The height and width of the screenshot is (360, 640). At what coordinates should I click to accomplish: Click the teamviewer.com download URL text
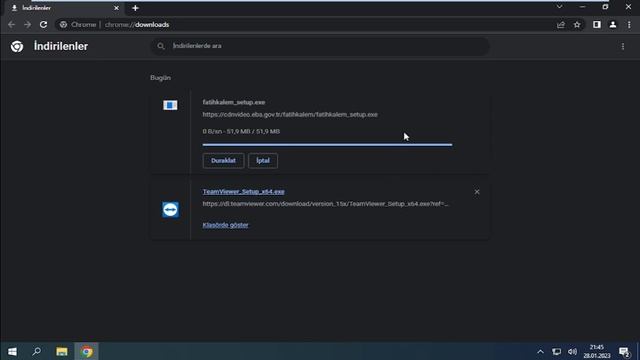click(325, 204)
